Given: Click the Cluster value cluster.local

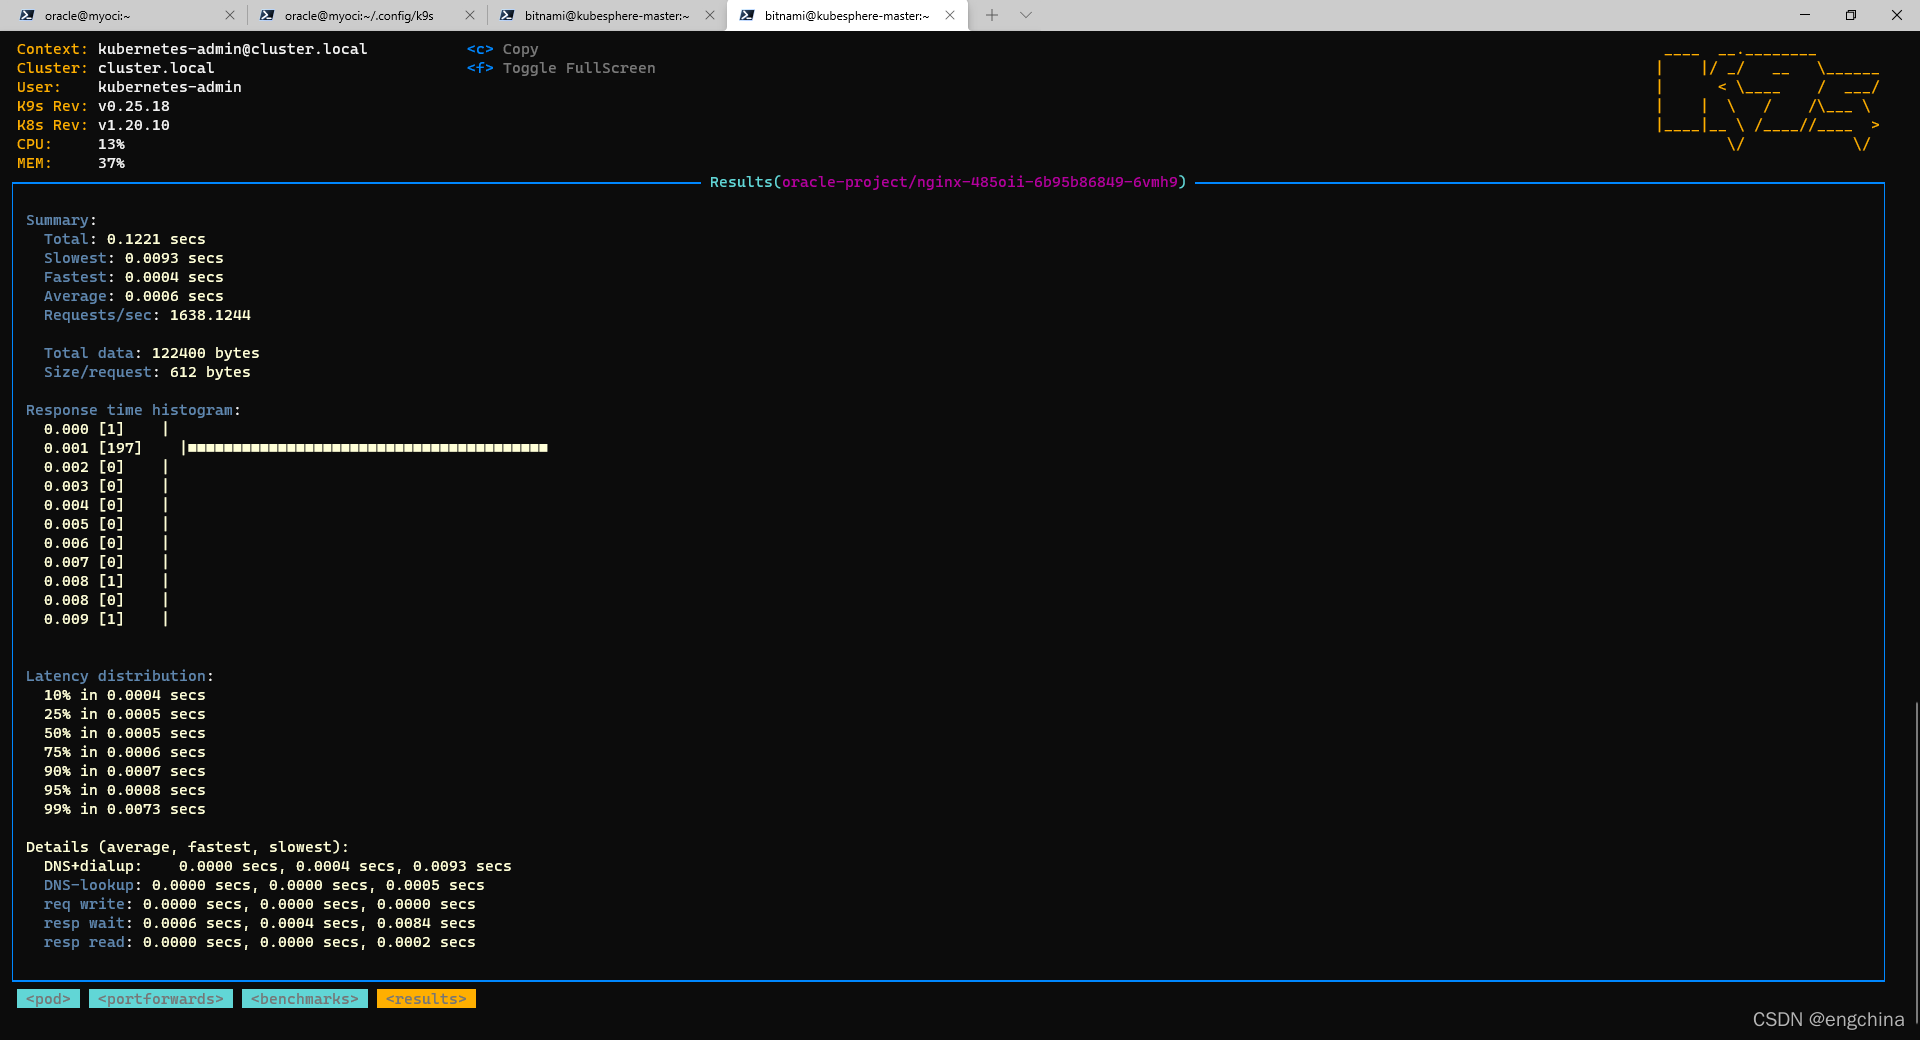Looking at the screenshot, I should 156,68.
